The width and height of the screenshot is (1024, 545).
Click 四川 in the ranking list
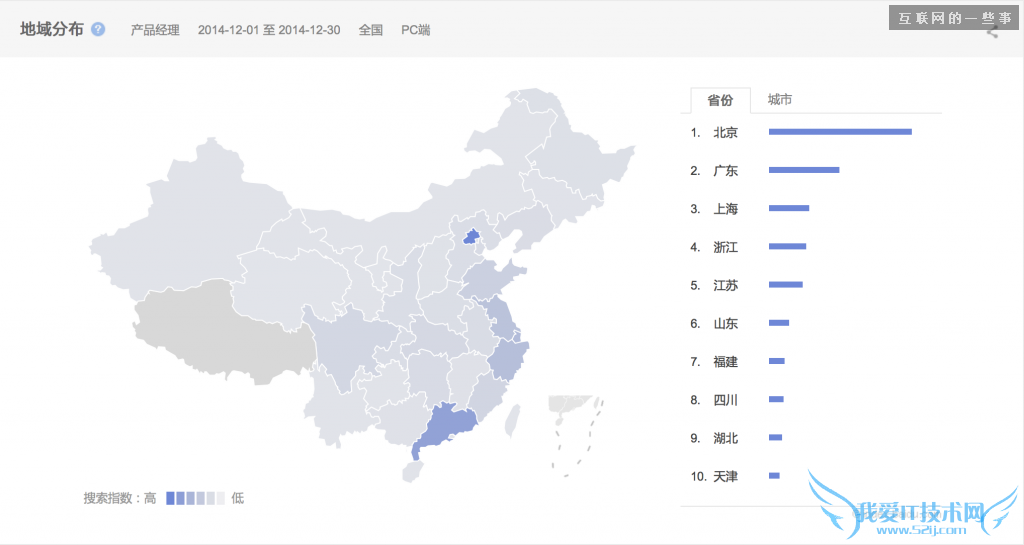pos(725,400)
